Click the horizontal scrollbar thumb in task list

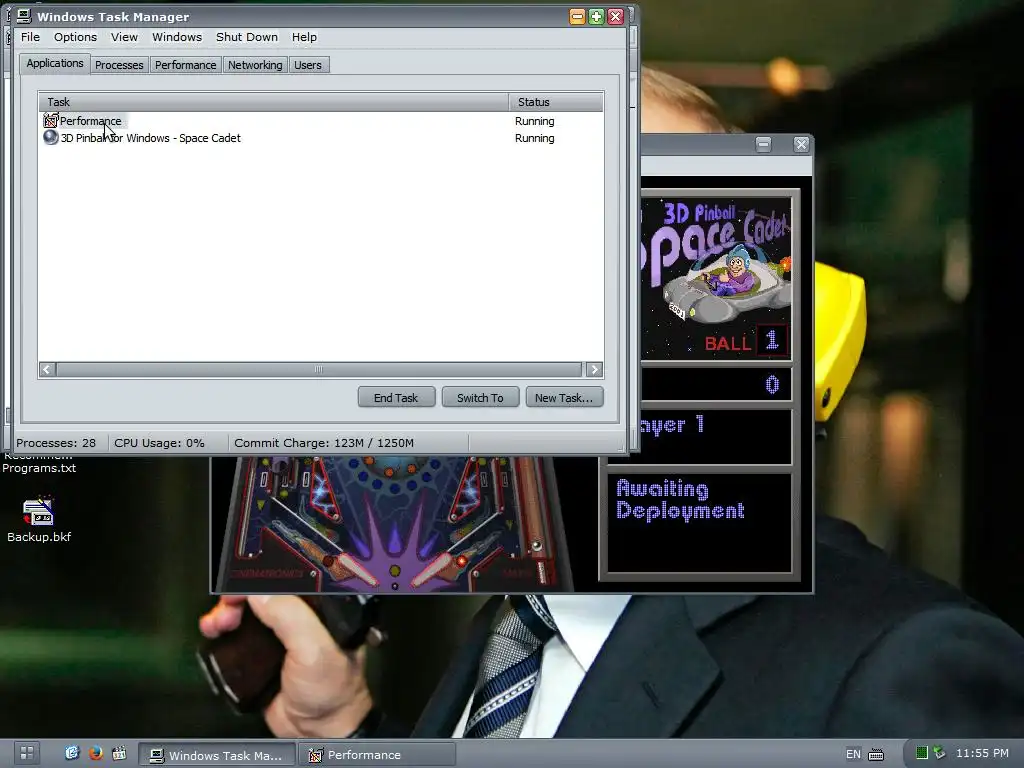pos(319,370)
